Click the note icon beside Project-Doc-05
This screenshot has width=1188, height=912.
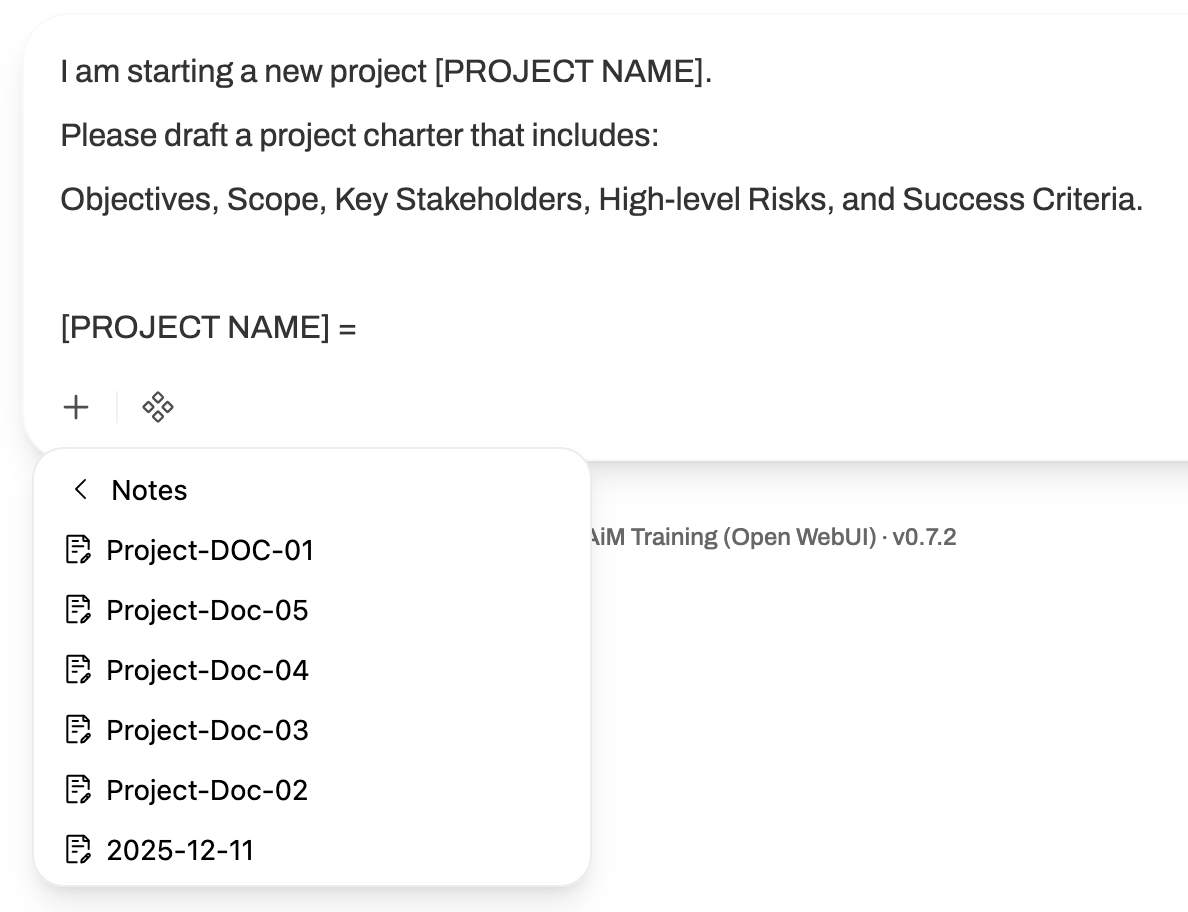tap(80, 610)
